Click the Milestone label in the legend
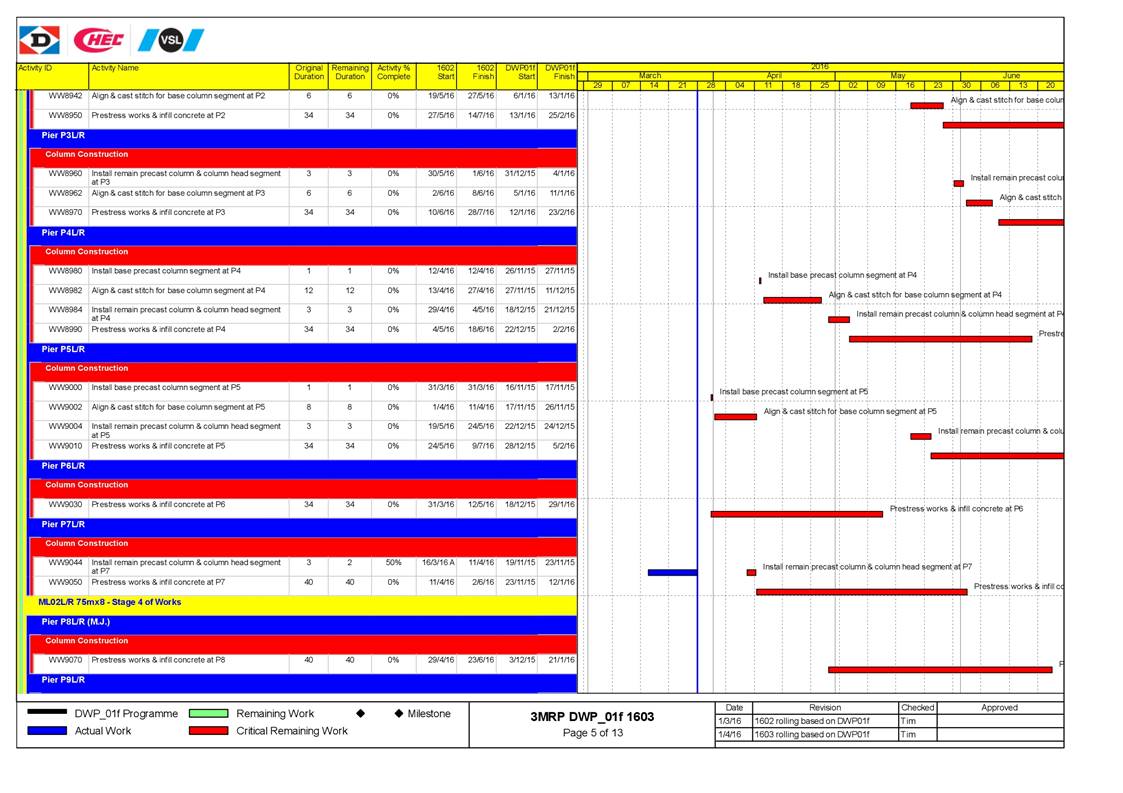 (429, 713)
